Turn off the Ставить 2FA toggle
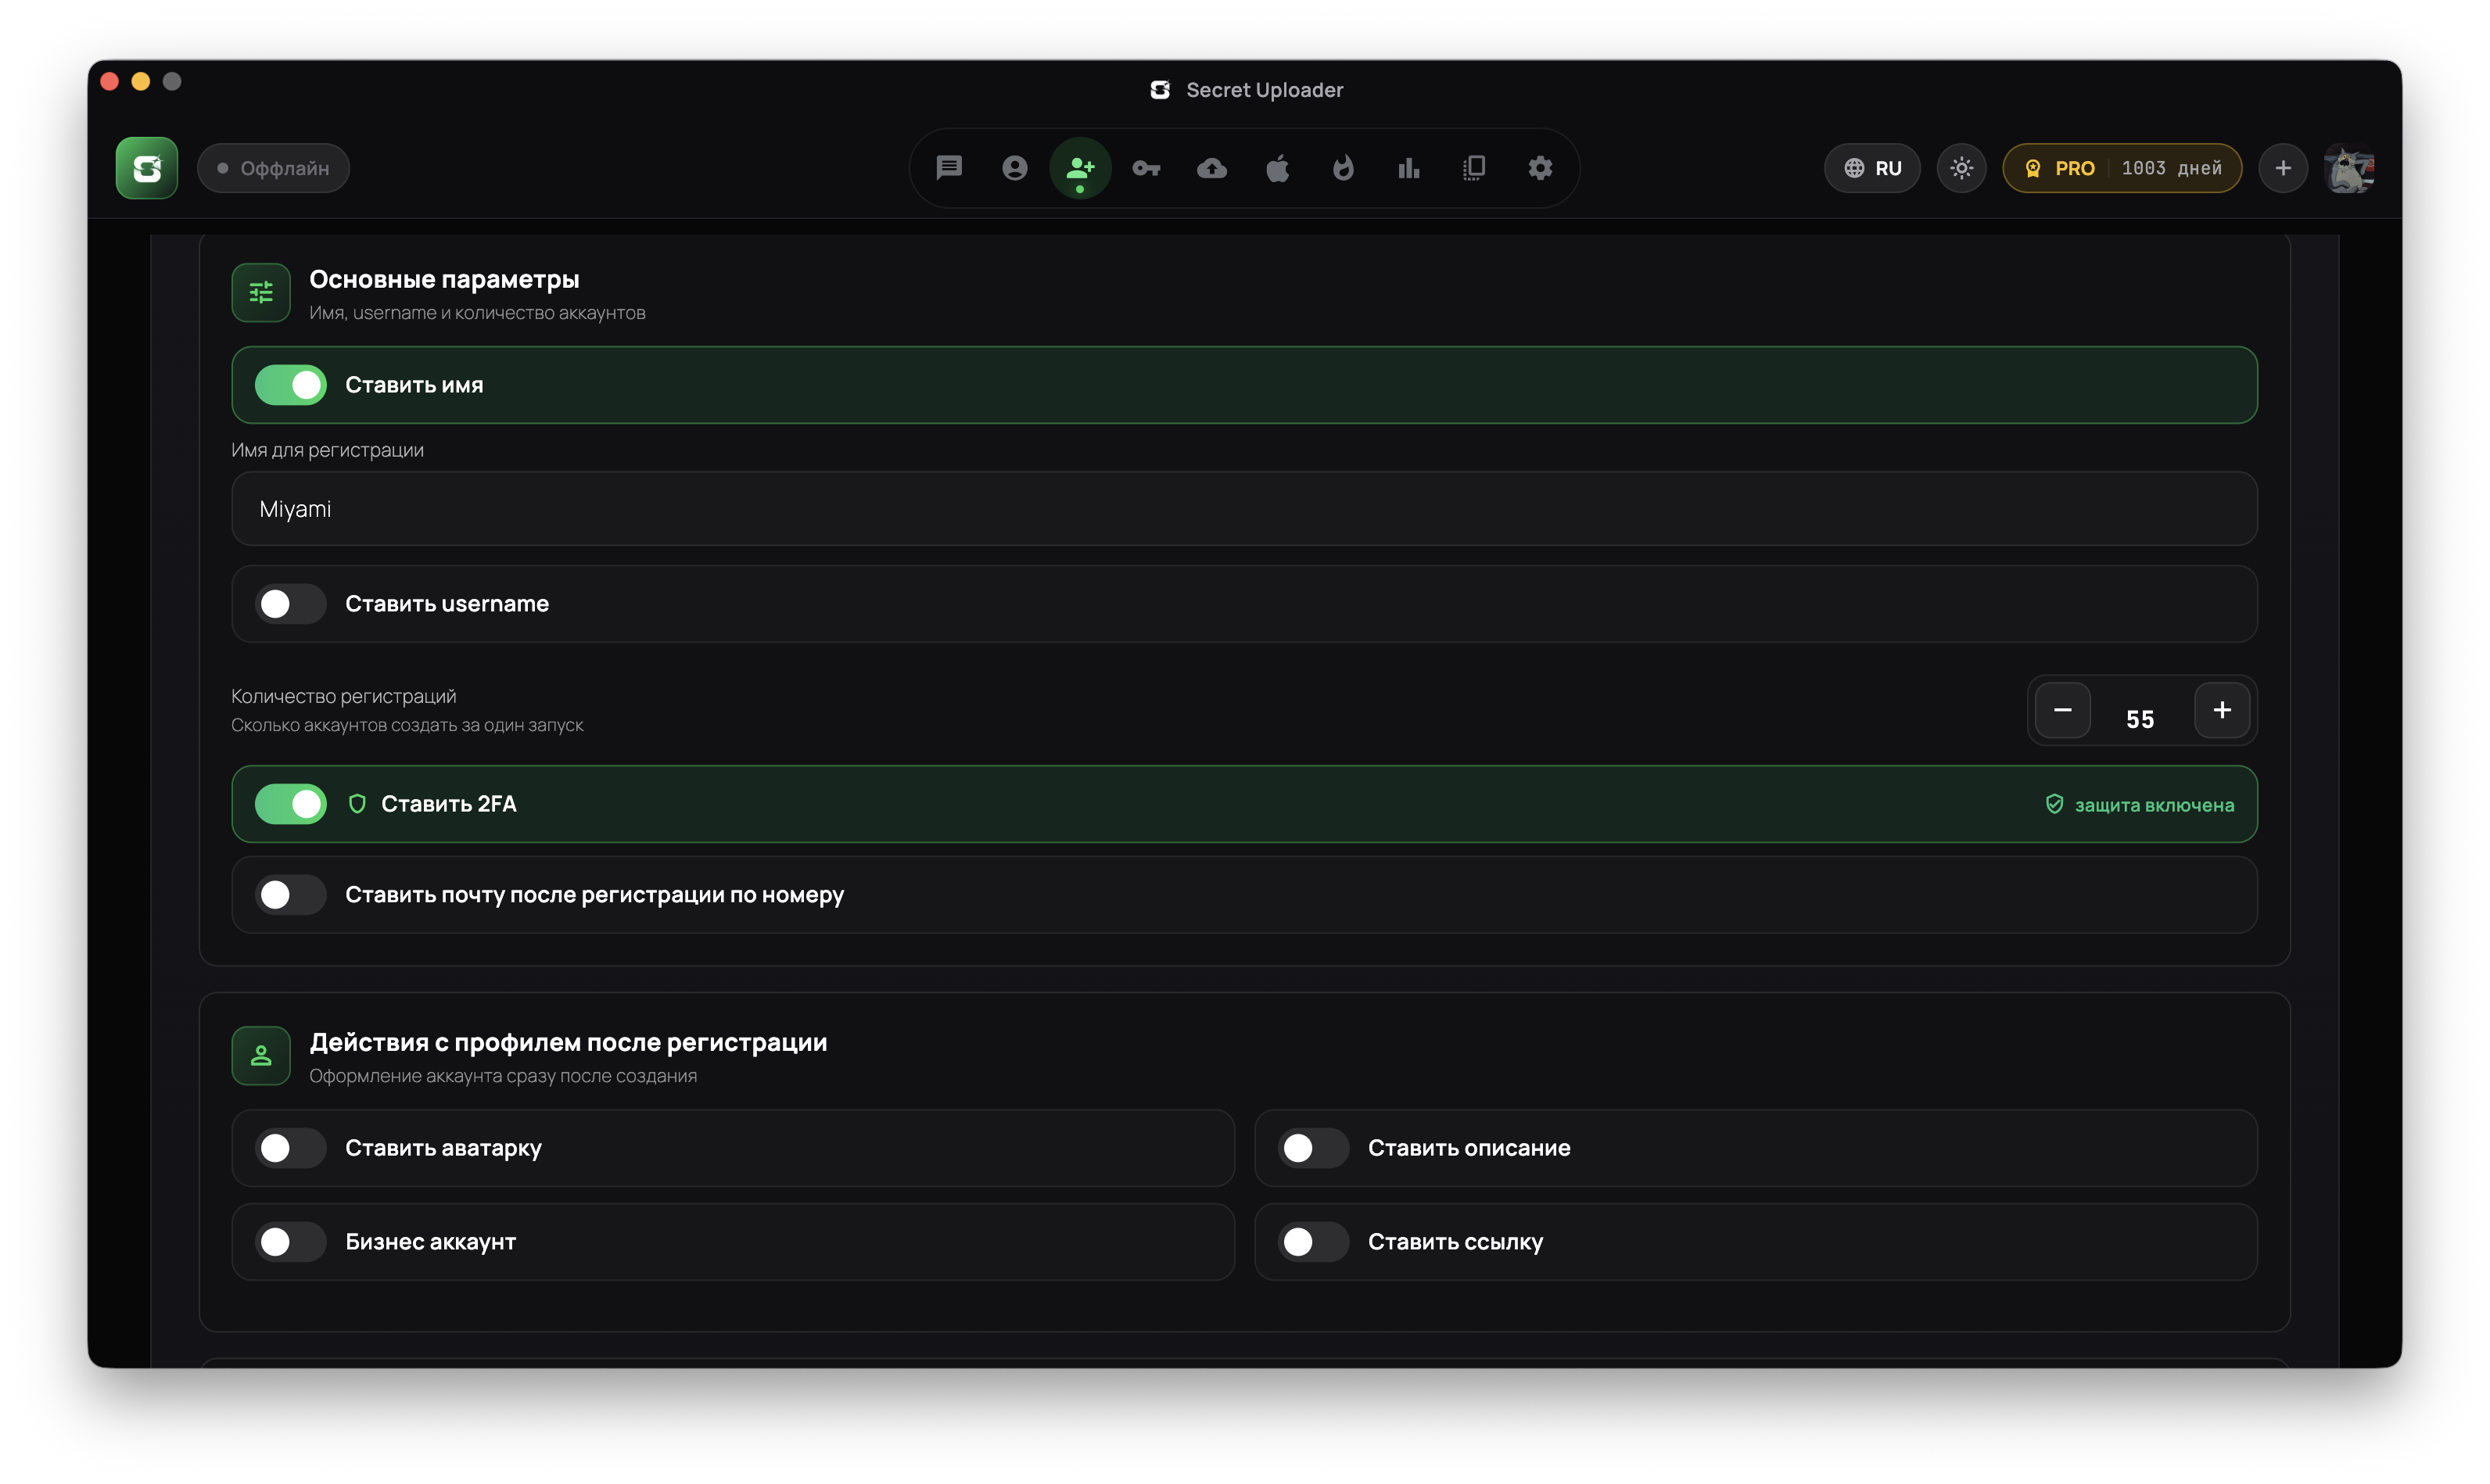Viewport: 2490px width, 1484px height. [290, 804]
